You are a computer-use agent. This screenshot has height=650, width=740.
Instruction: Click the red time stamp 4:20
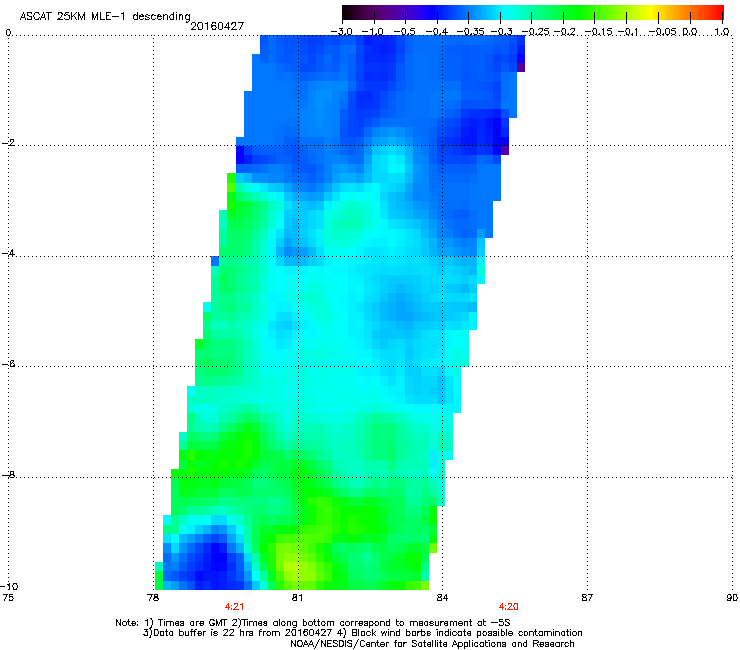click(508, 607)
